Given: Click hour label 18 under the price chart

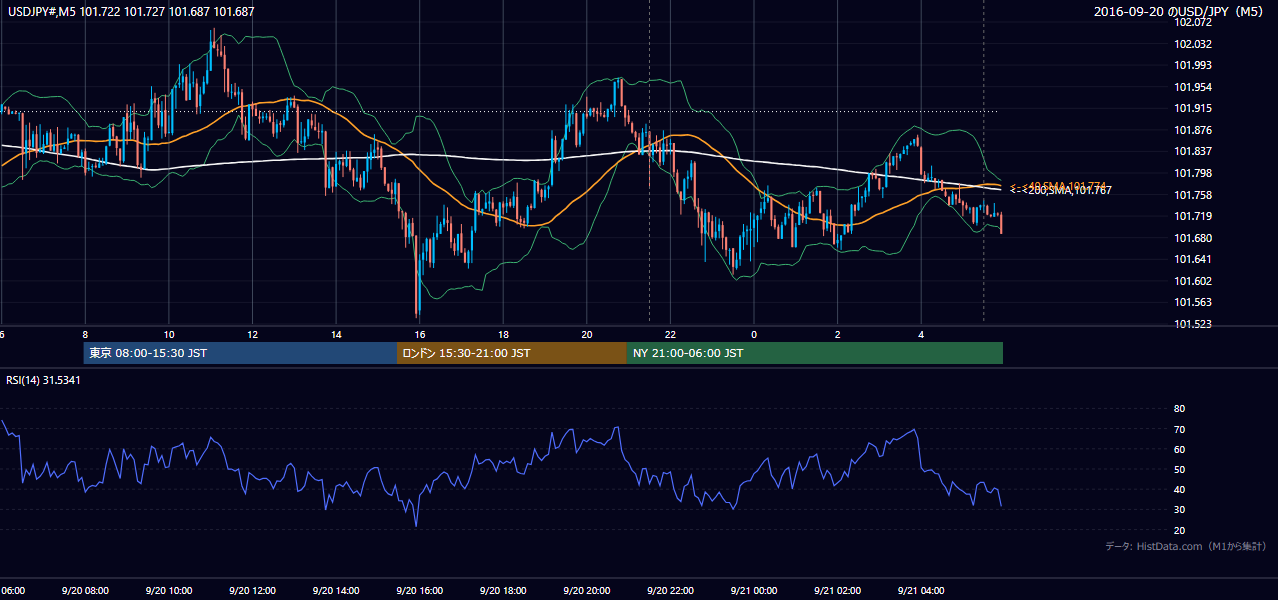Looking at the screenshot, I should click(503, 335).
